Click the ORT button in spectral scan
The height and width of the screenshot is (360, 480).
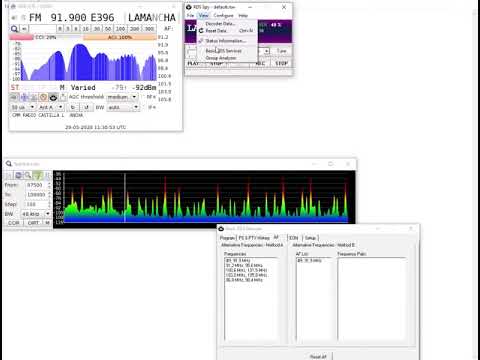tap(33, 223)
